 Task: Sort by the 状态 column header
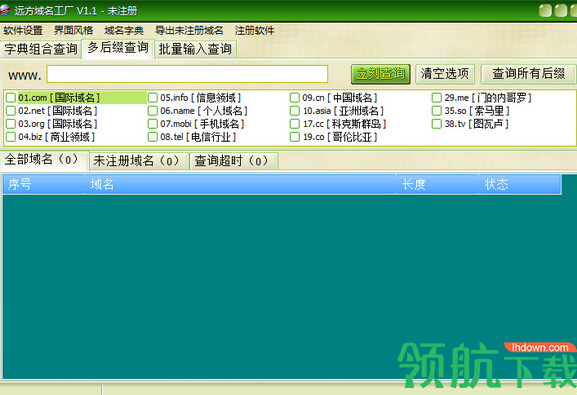(520, 184)
